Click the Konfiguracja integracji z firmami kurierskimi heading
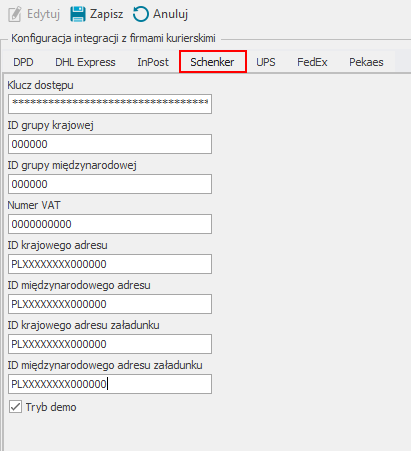The height and width of the screenshot is (451, 411). [x=113, y=38]
